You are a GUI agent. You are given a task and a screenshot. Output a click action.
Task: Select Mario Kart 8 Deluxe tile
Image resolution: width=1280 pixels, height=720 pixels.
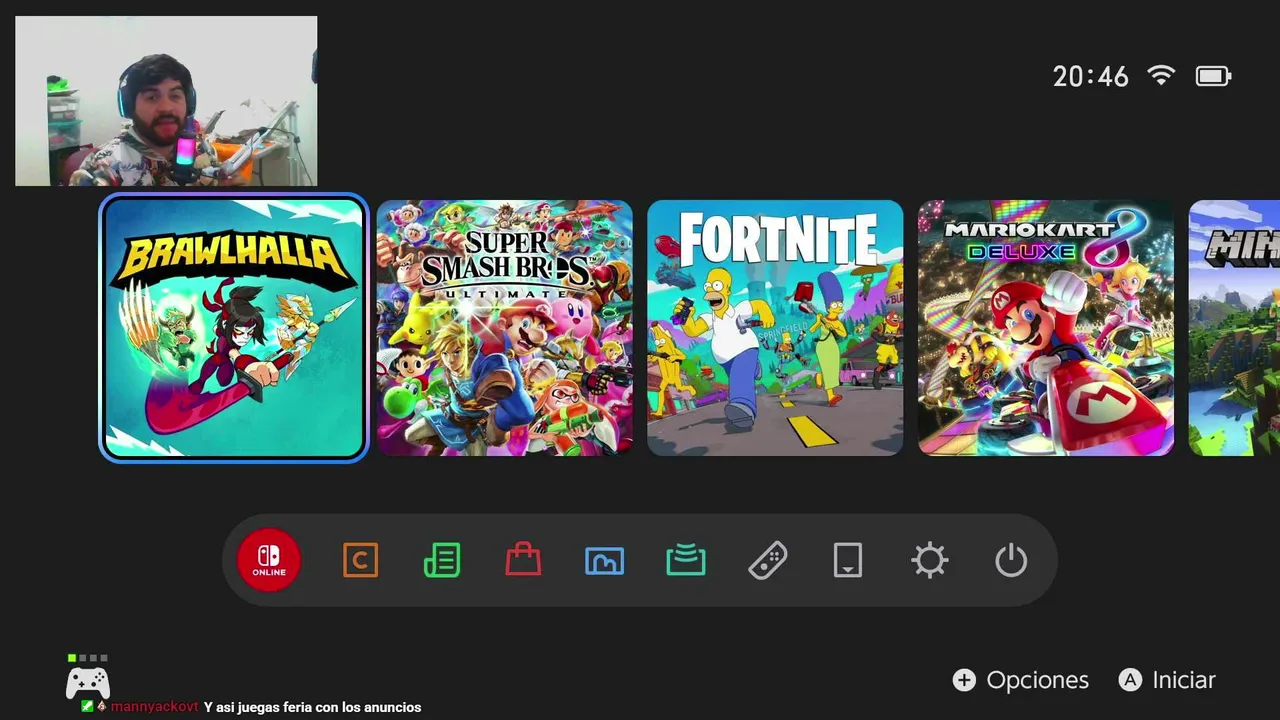pyautogui.click(x=1046, y=328)
